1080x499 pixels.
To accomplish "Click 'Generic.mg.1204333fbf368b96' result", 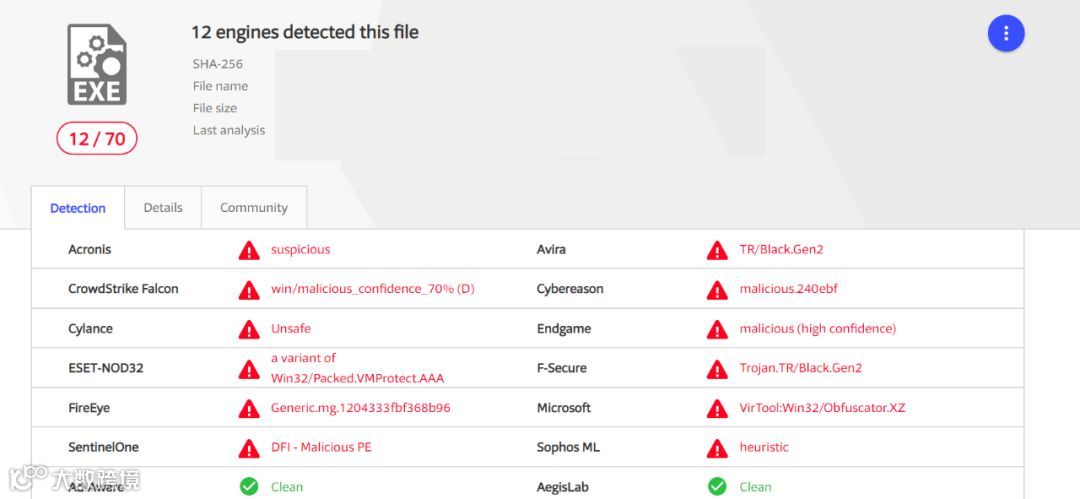I will [360, 408].
